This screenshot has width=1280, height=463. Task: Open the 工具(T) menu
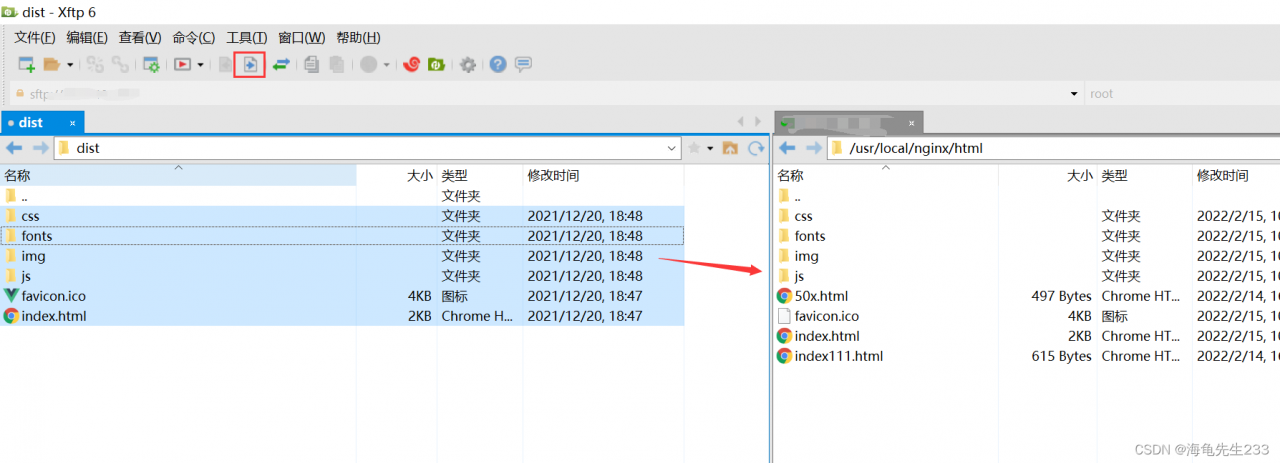[247, 38]
